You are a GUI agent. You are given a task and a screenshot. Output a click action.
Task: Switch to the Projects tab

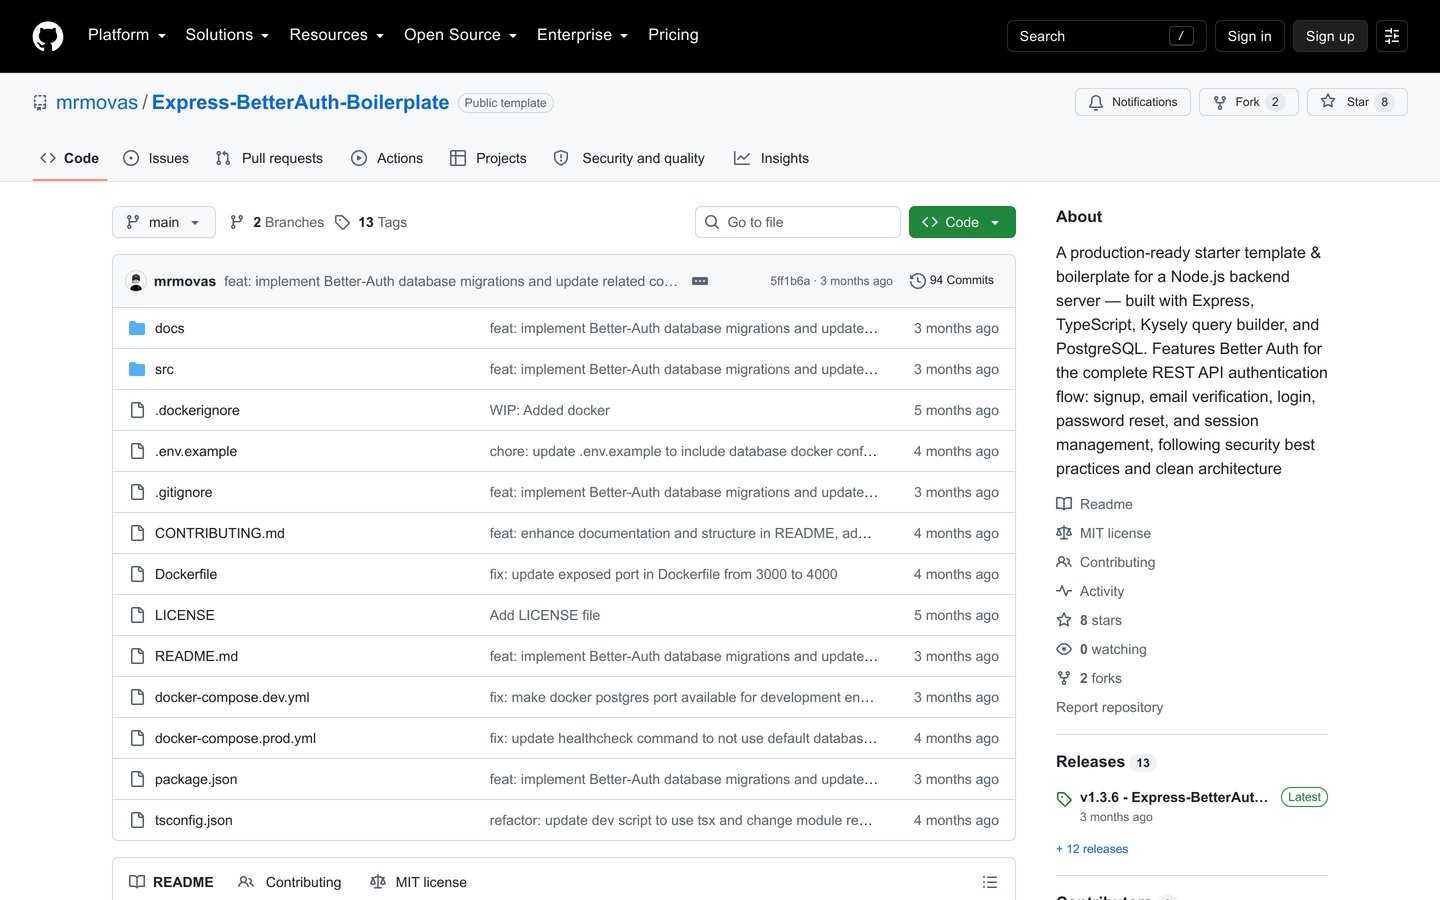488,158
